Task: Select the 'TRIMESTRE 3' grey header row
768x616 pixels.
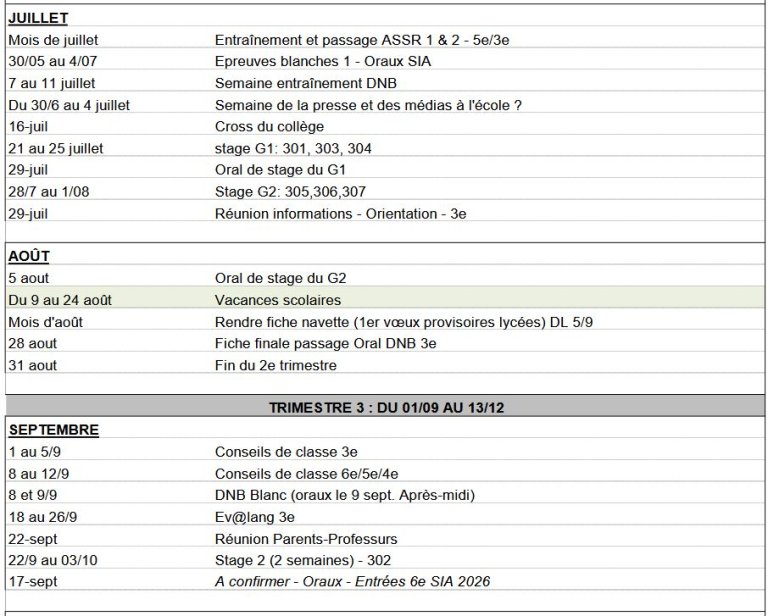Action: 384,408
